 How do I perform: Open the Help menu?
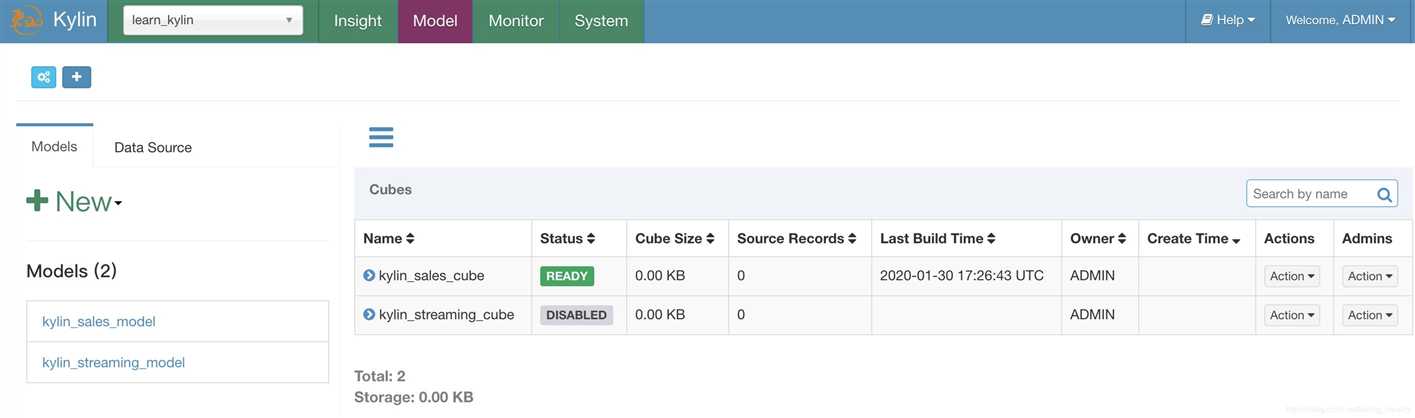pos(1228,20)
